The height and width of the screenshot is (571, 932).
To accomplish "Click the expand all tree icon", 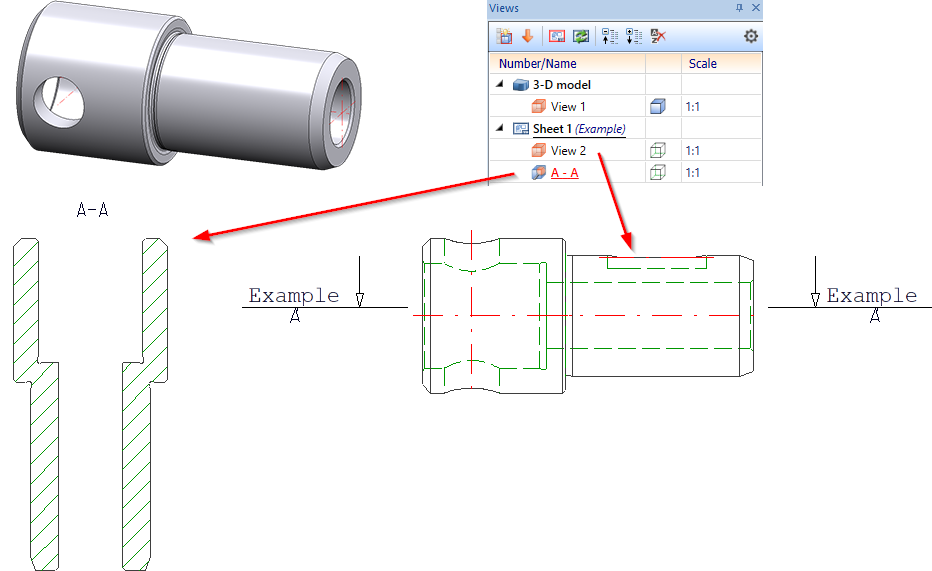I will (x=634, y=36).
